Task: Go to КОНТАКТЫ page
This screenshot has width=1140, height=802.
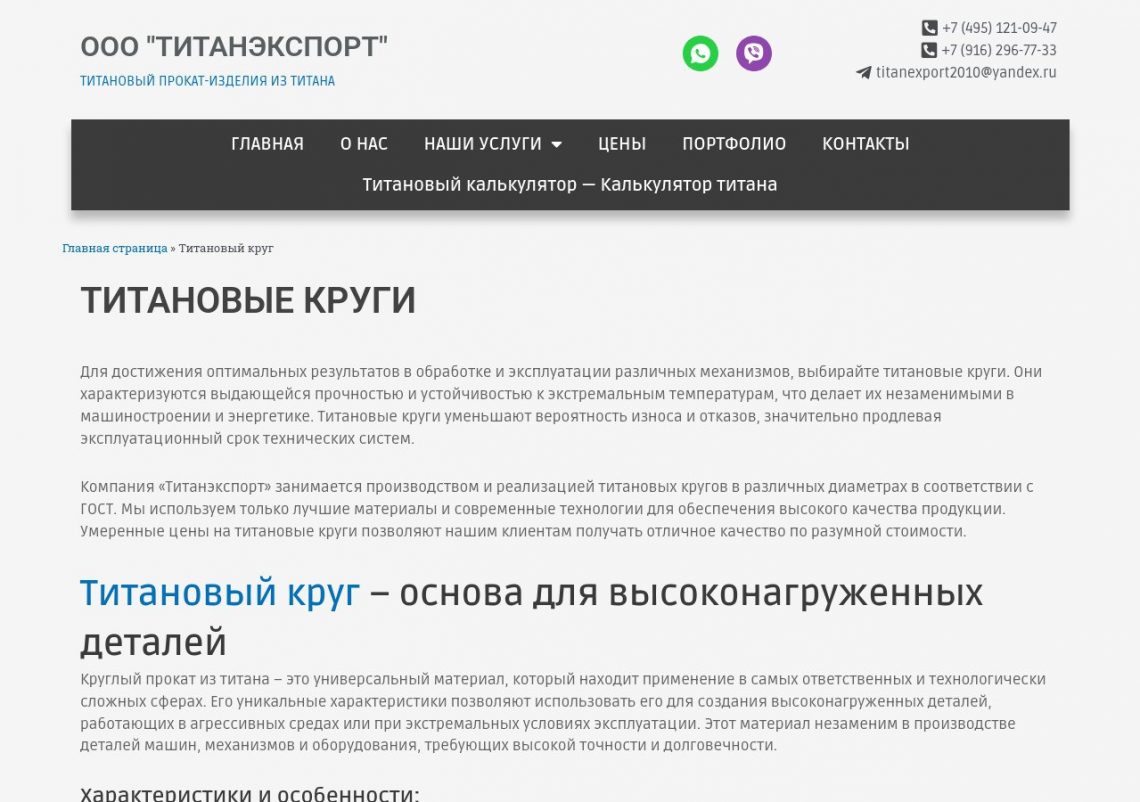Action: (865, 144)
